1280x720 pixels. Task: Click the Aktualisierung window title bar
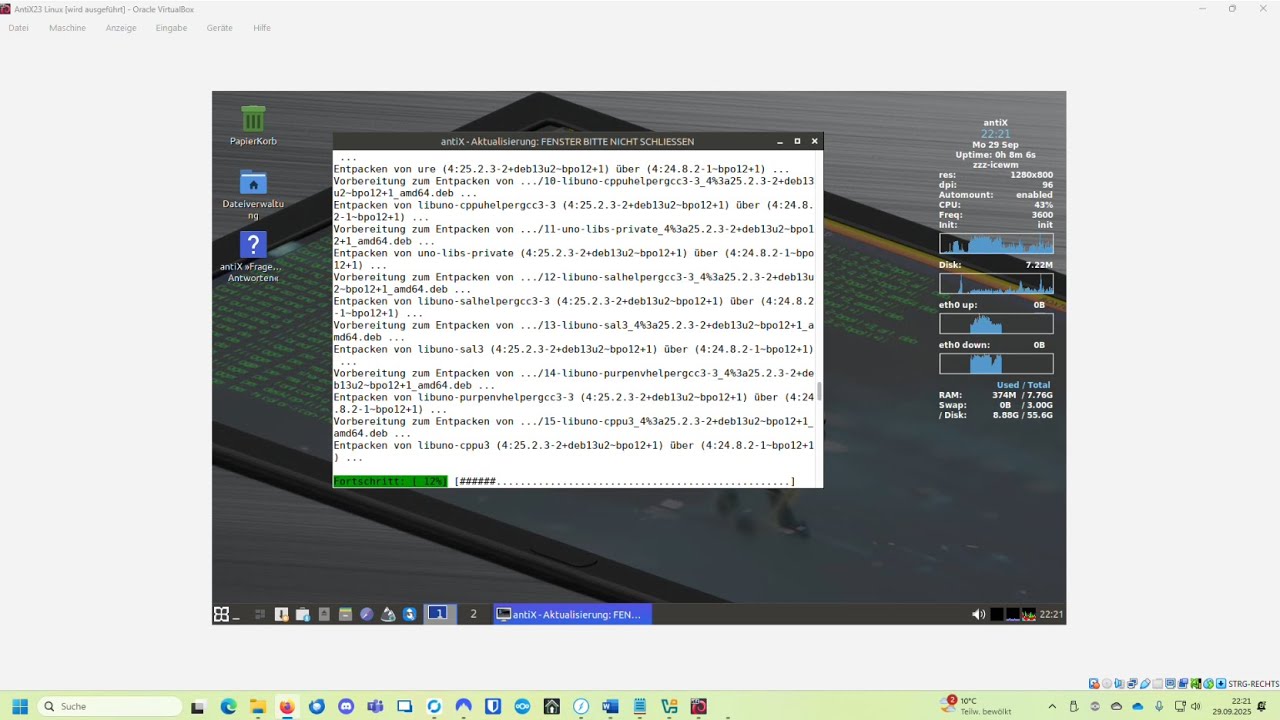pos(567,141)
